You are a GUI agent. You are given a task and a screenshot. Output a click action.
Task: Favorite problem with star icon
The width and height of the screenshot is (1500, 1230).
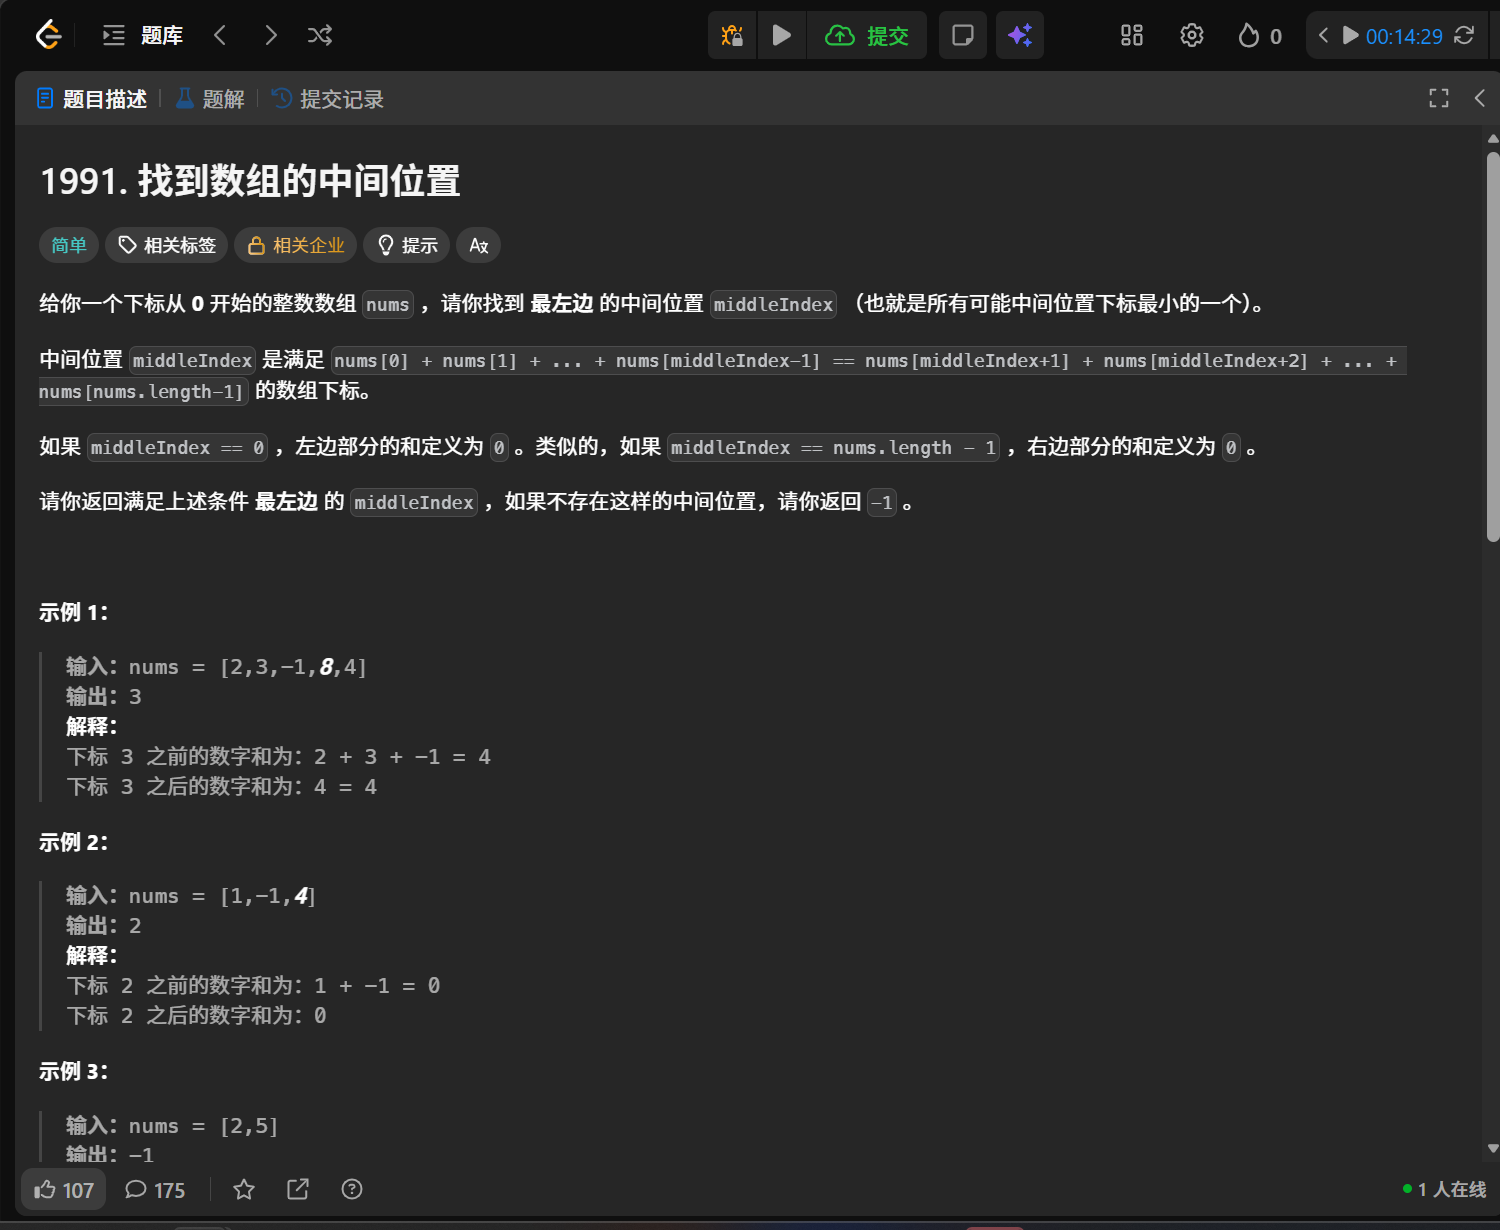[x=244, y=1189]
